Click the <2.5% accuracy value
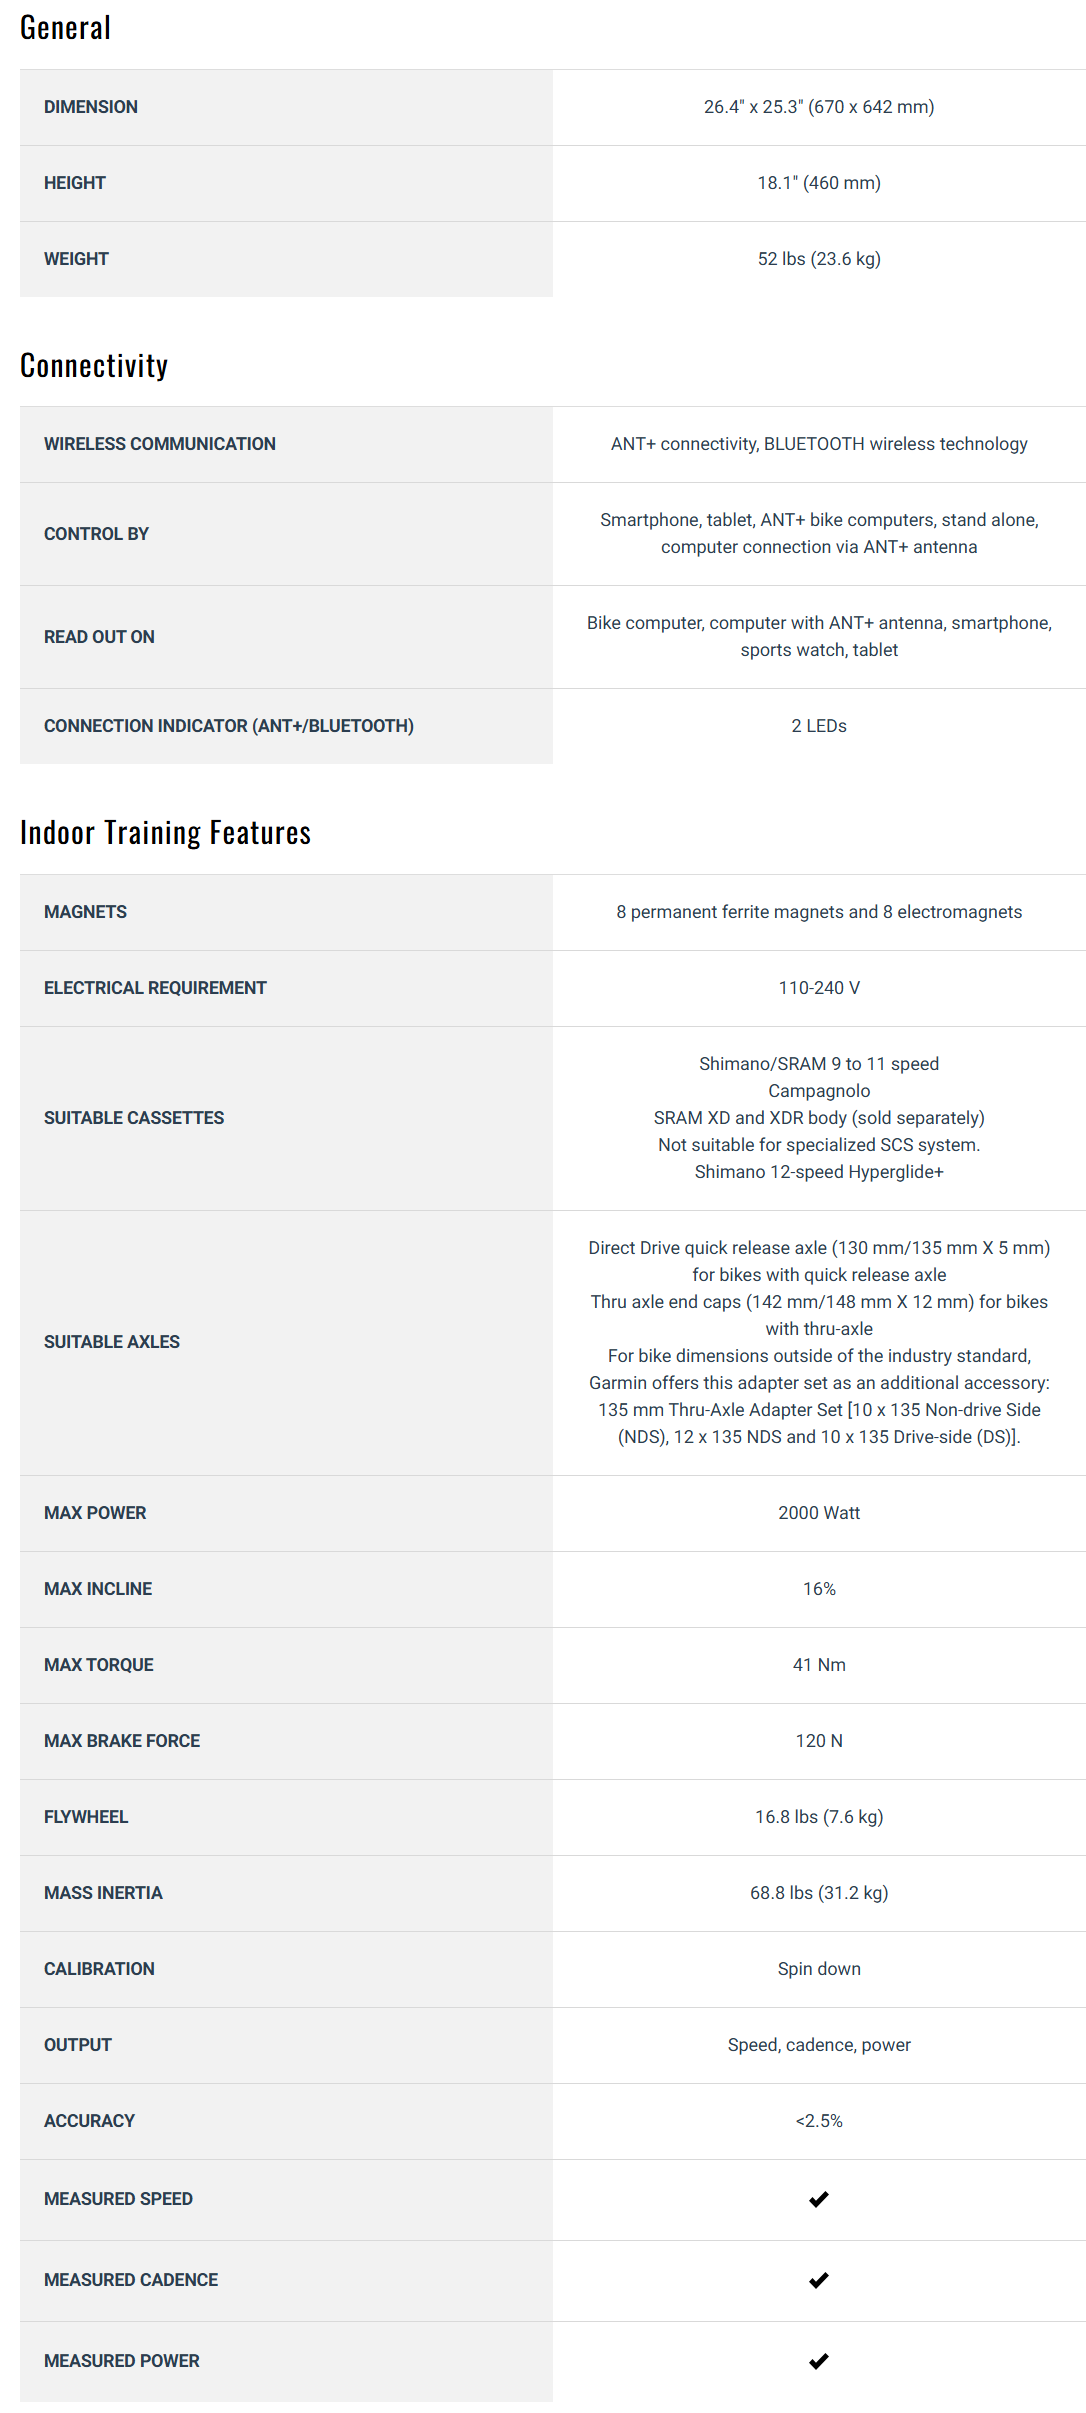Image resolution: width=1086 pixels, height=2413 pixels. point(819,2121)
